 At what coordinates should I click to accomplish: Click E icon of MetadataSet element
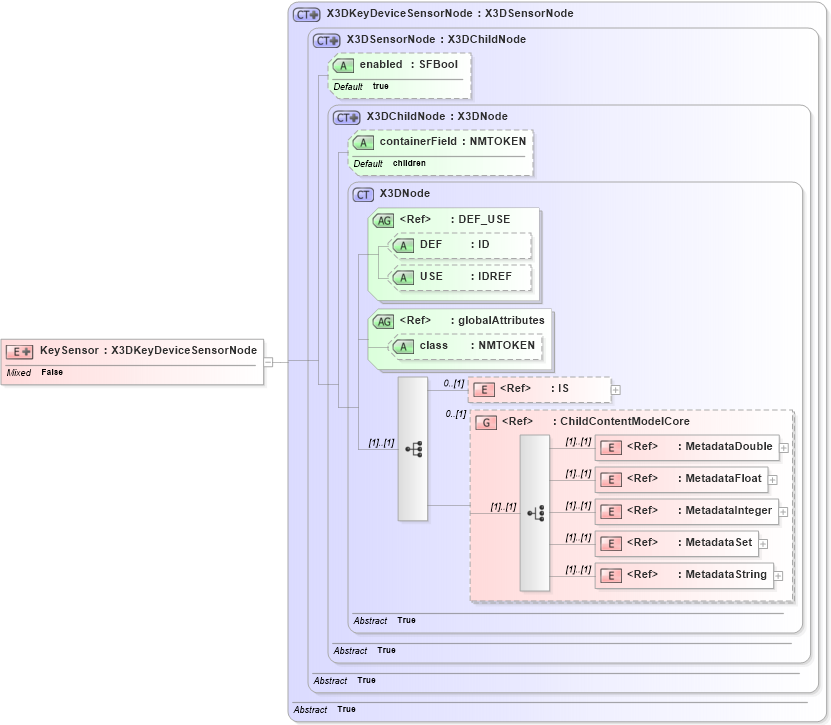pyautogui.click(x=611, y=544)
